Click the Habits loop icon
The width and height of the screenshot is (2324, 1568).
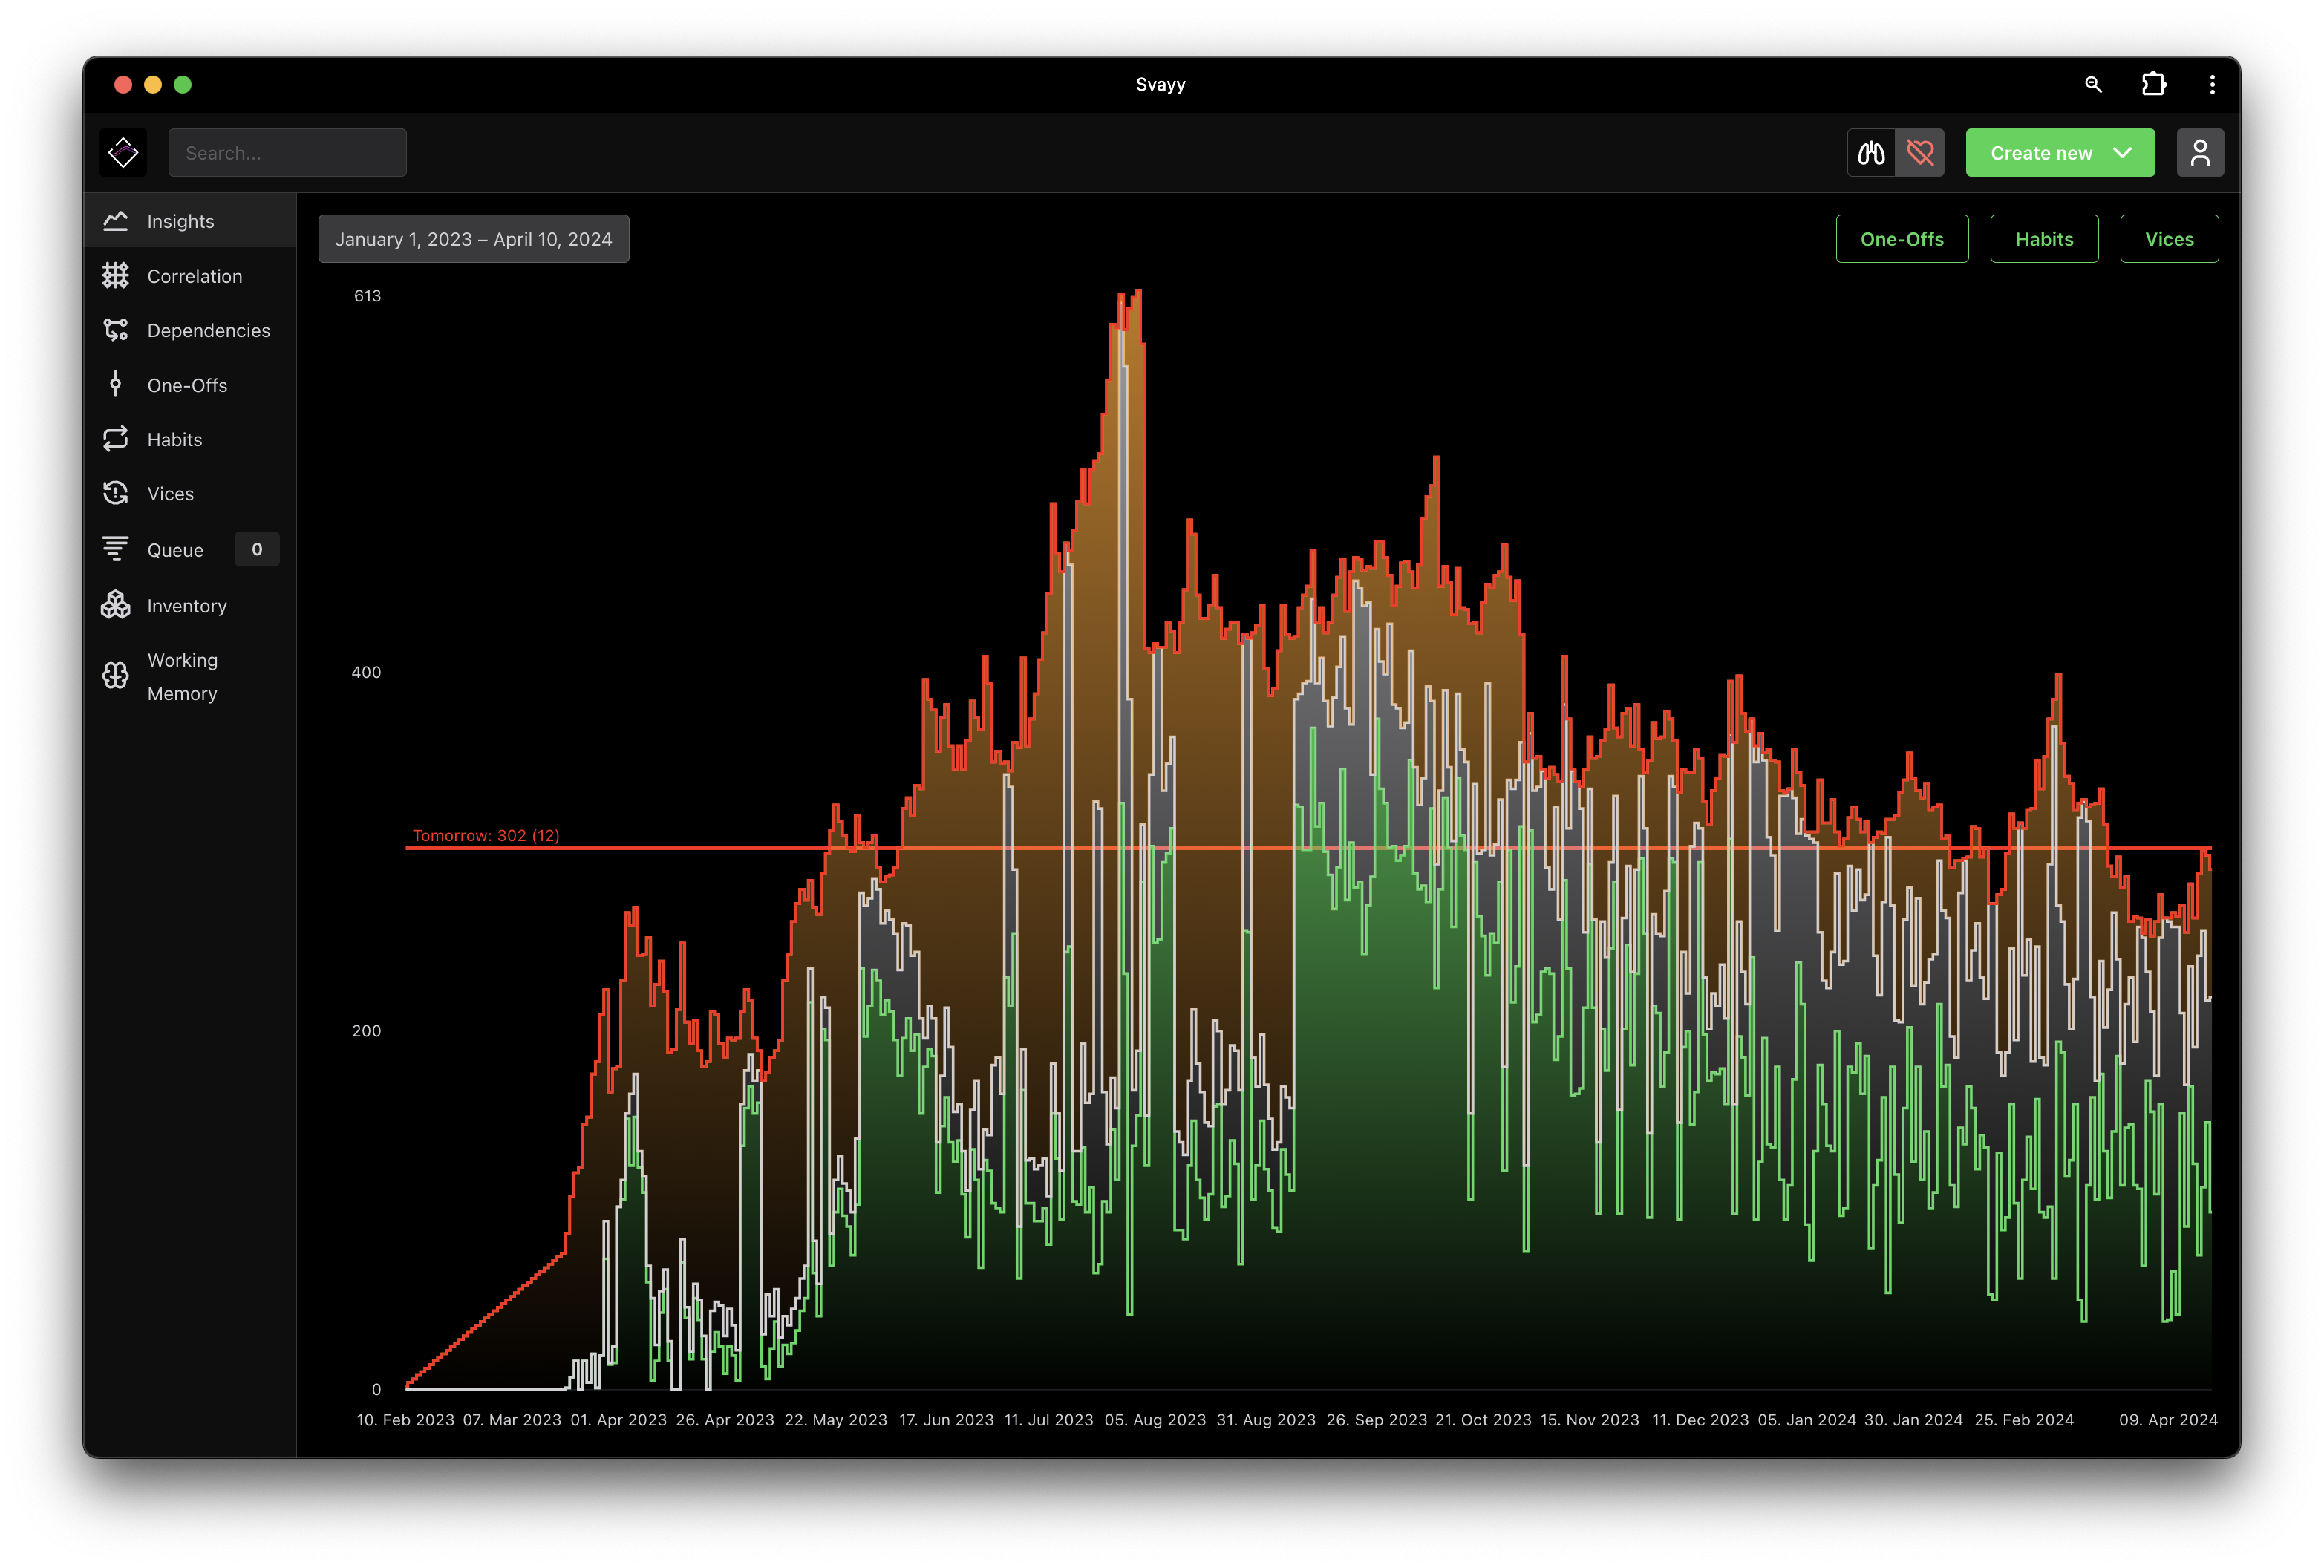pyautogui.click(x=116, y=439)
